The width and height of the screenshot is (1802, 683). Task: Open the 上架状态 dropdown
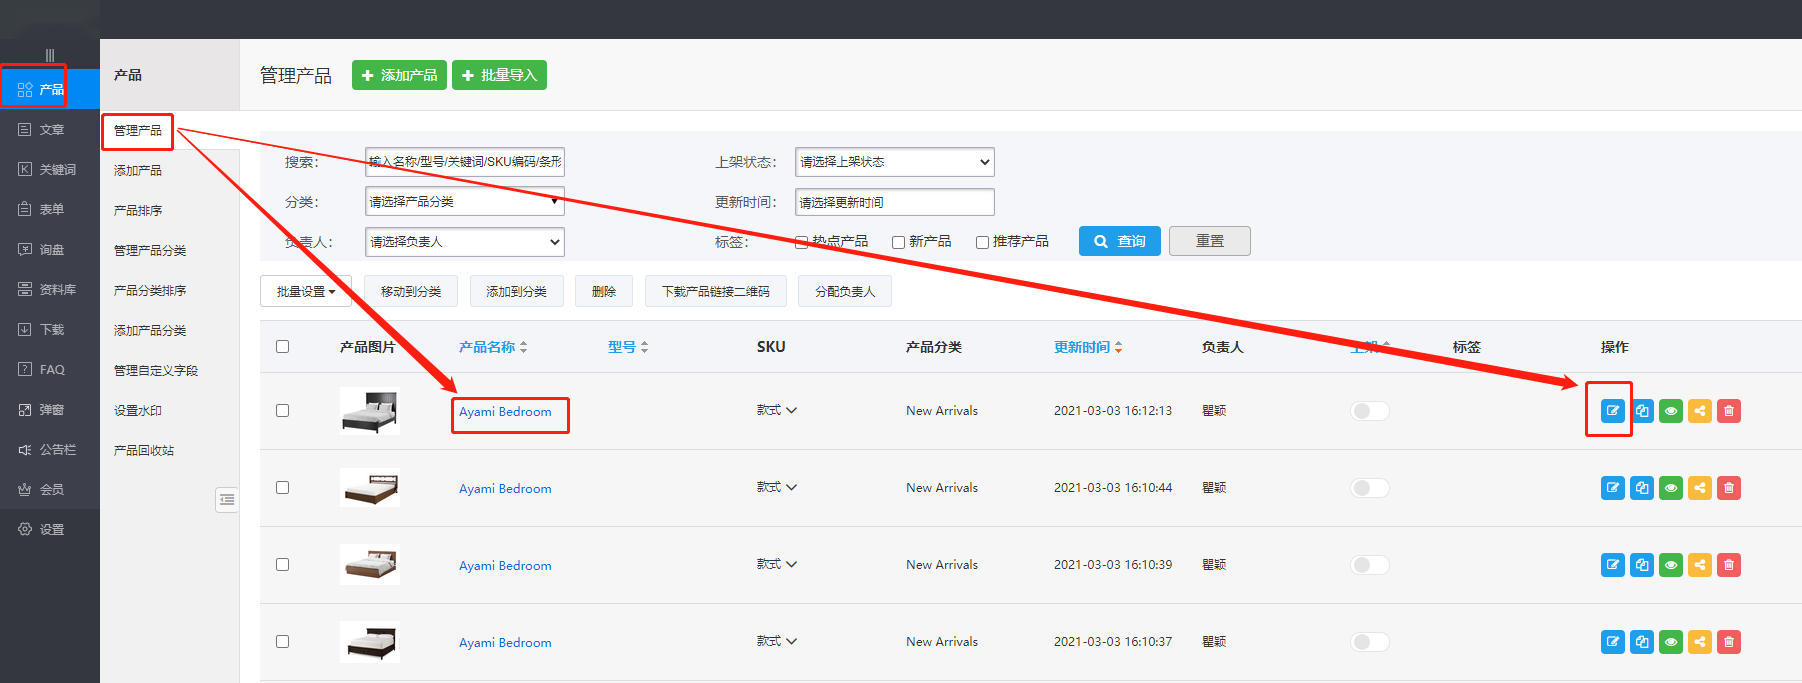[x=894, y=162]
